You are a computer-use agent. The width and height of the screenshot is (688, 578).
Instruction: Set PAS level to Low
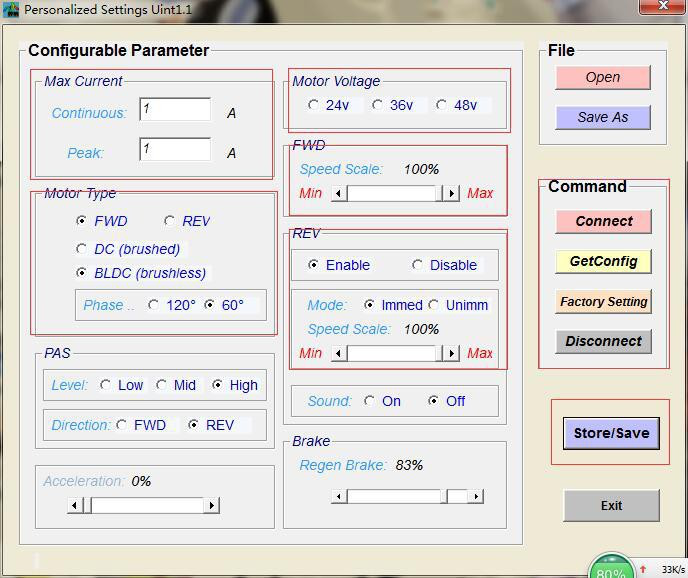(x=106, y=385)
